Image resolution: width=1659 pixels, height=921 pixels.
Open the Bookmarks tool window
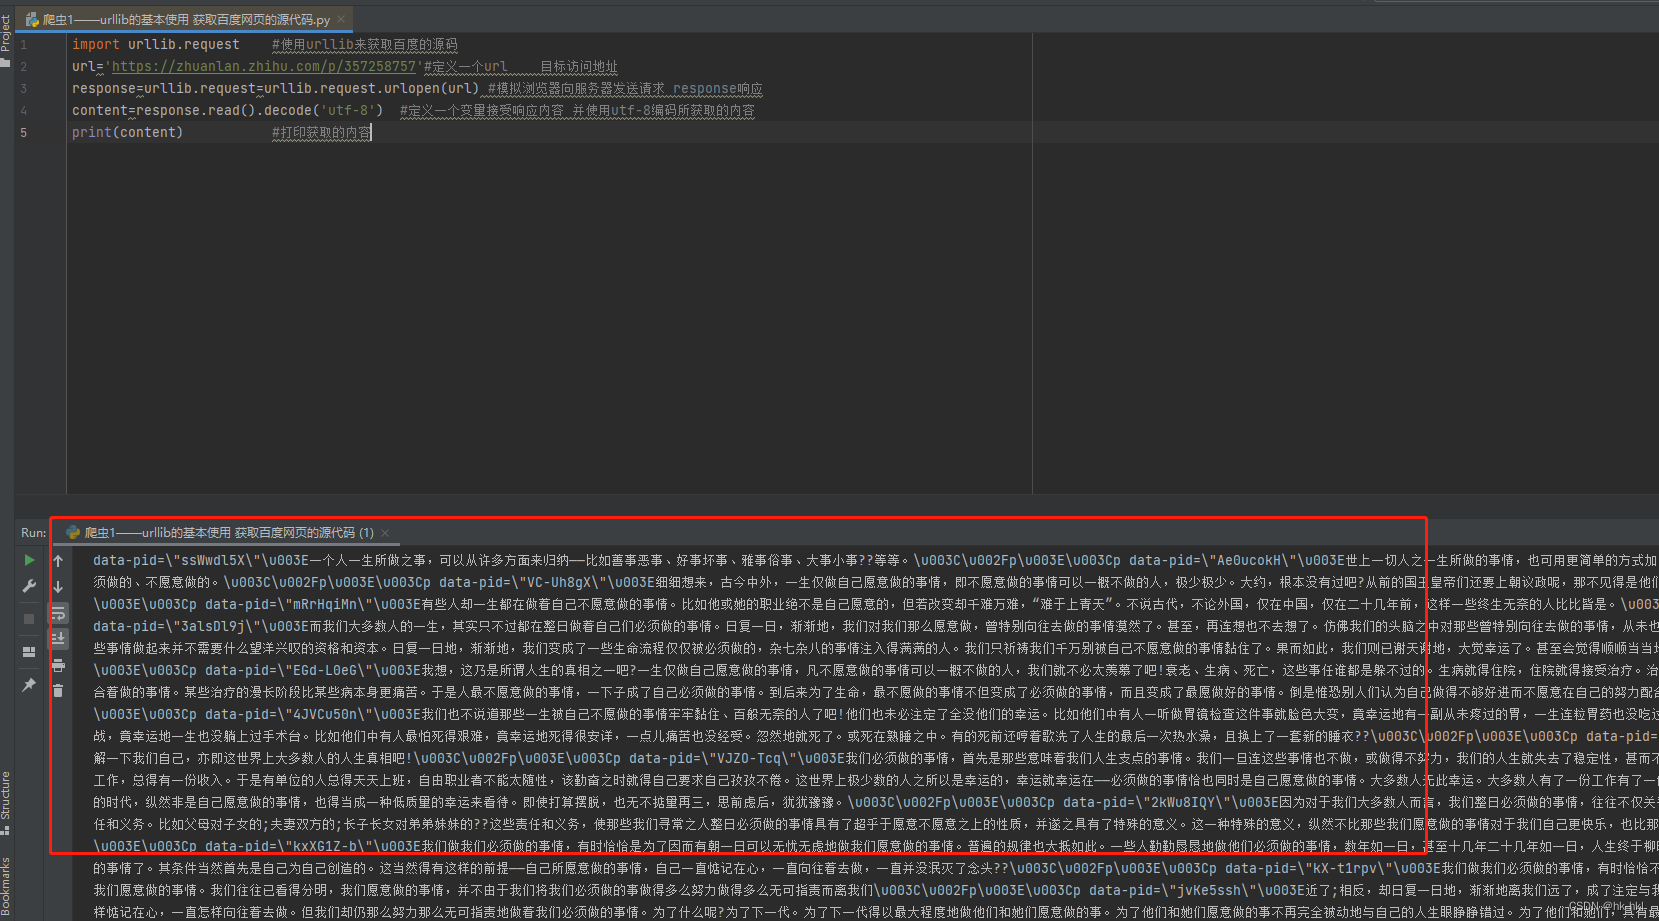pyautogui.click(x=6, y=888)
